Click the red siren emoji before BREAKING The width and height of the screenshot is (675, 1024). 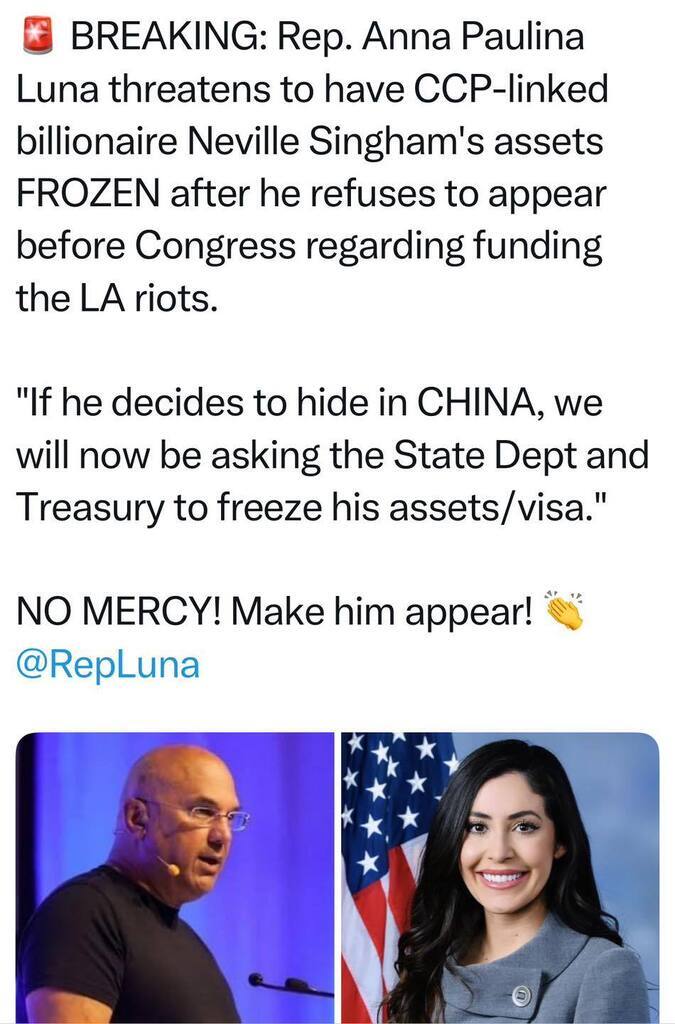click(37, 36)
